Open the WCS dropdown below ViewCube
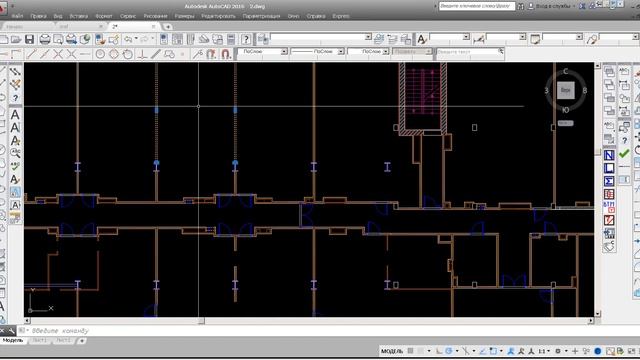Screen dimensions: 640x360 click(565, 123)
